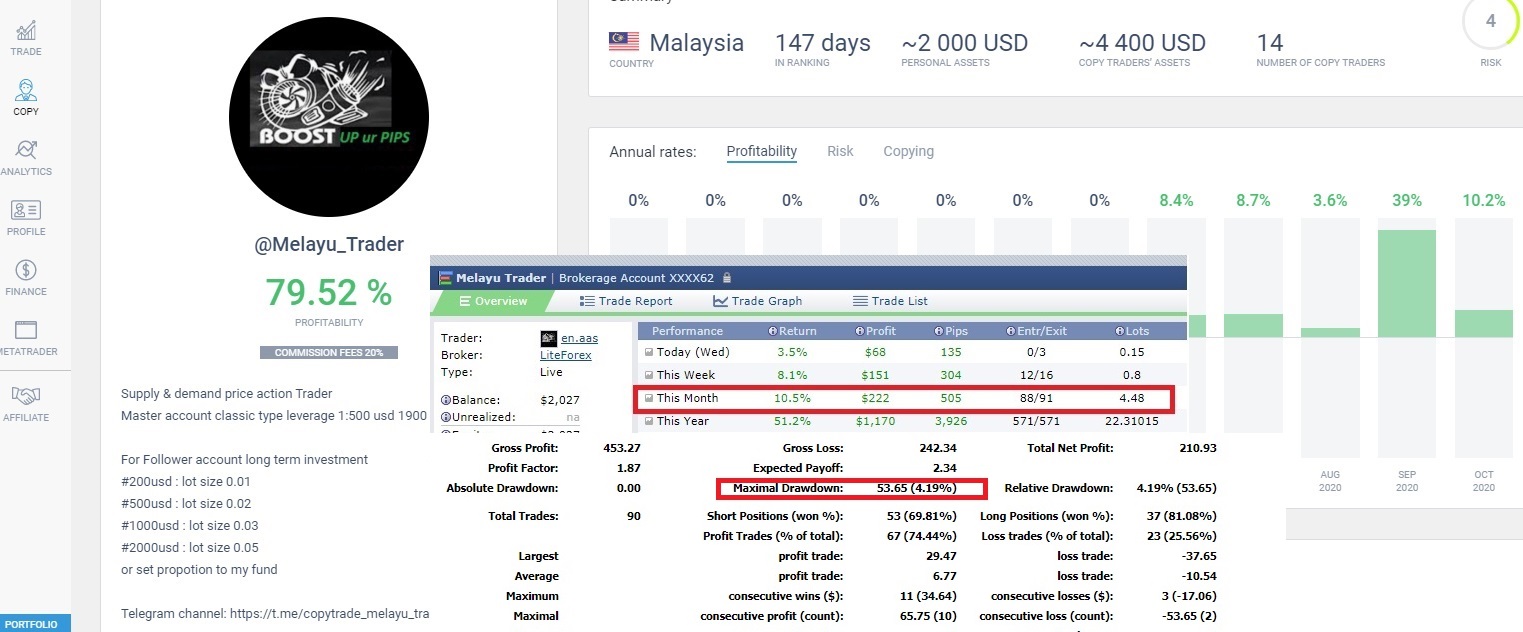1523x632 pixels.
Task: Click the 14 copy traders number
Action: coord(1270,43)
